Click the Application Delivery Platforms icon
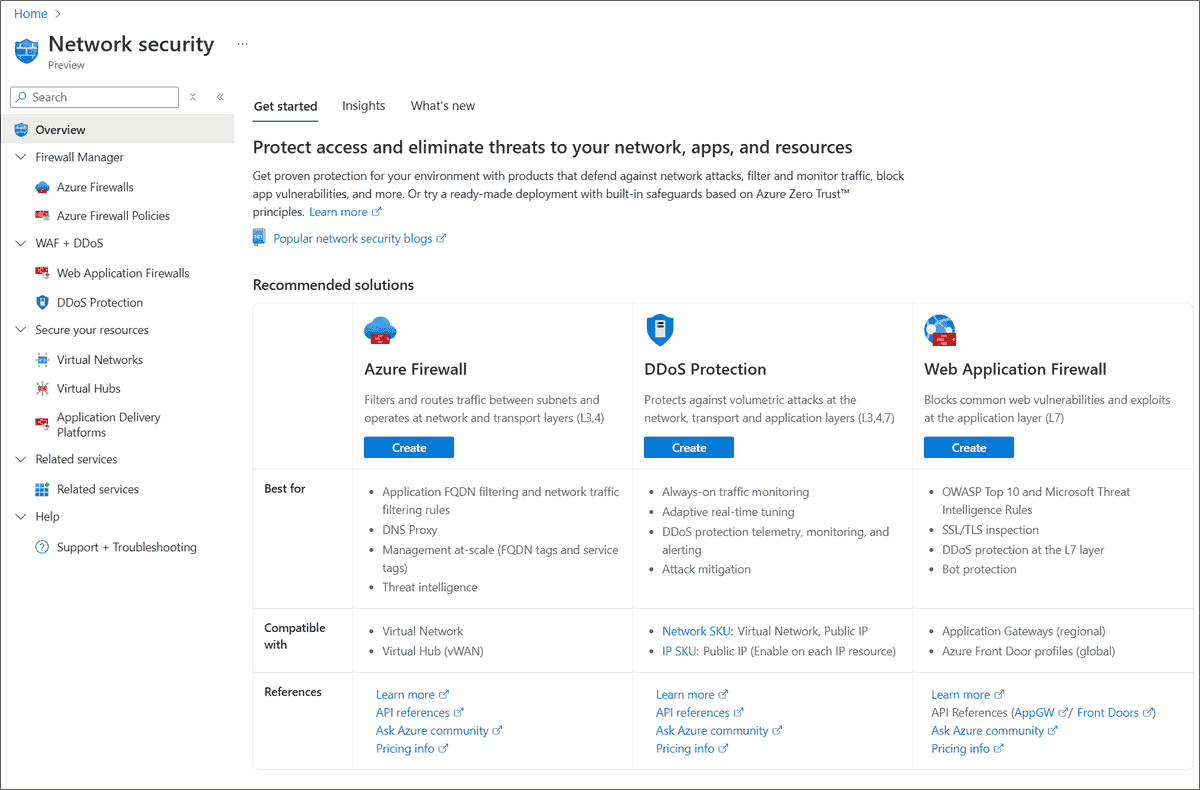The image size is (1200, 790). click(x=42, y=424)
